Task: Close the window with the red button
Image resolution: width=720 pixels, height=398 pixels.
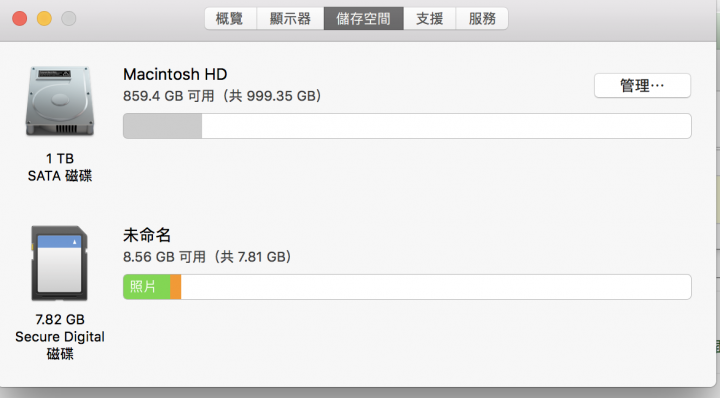Action: point(20,19)
